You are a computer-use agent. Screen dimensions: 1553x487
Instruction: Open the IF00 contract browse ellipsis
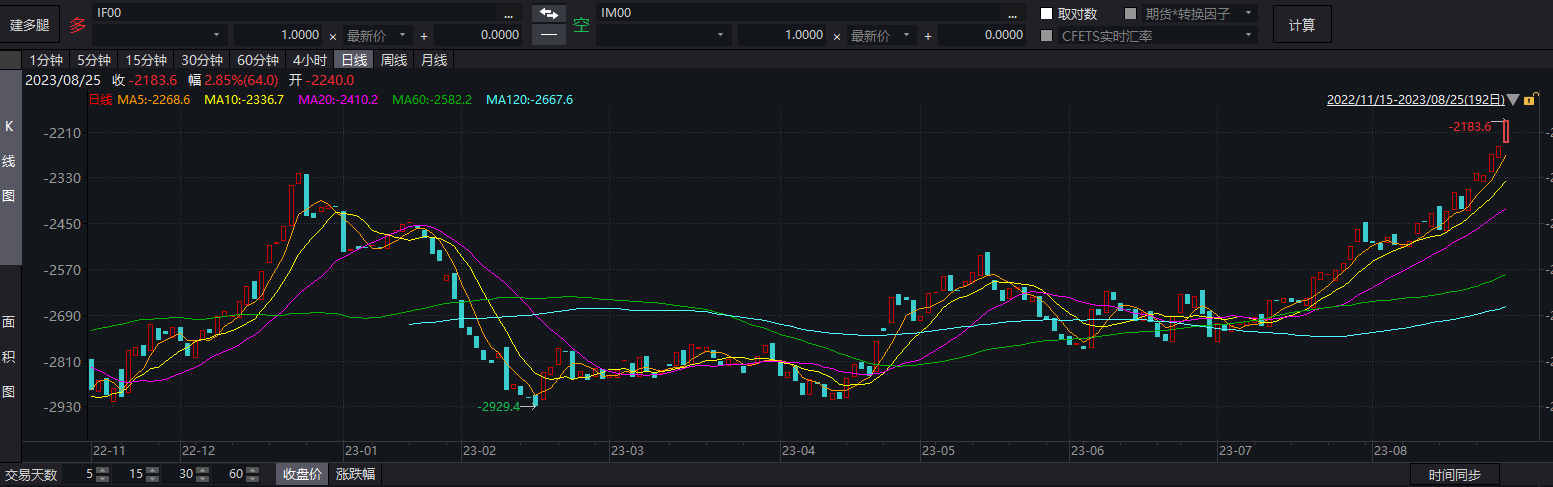tap(509, 13)
